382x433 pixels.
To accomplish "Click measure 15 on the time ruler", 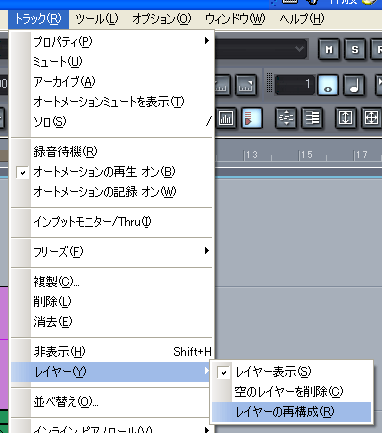I will pyautogui.click(x=306, y=155).
